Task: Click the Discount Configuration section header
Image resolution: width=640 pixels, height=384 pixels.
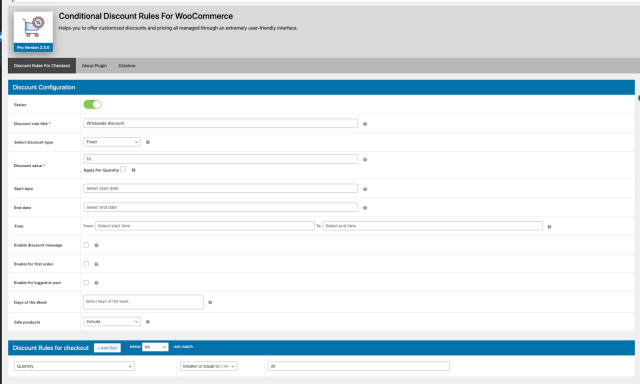Action: 321,87
